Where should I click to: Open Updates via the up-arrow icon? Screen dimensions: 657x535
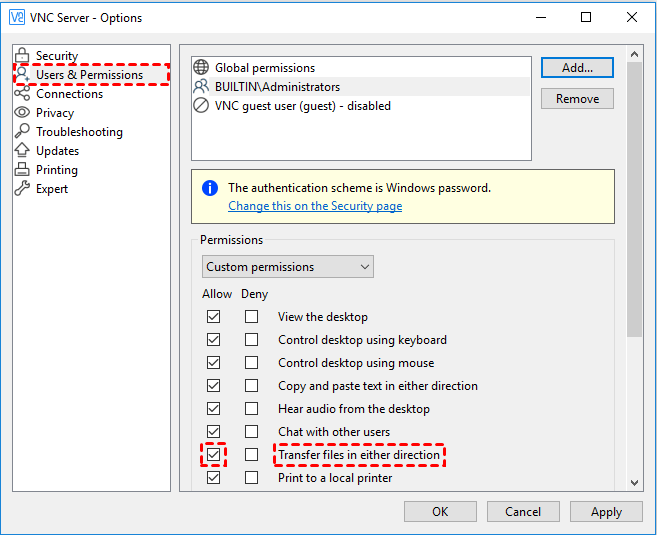tap(22, 150)
